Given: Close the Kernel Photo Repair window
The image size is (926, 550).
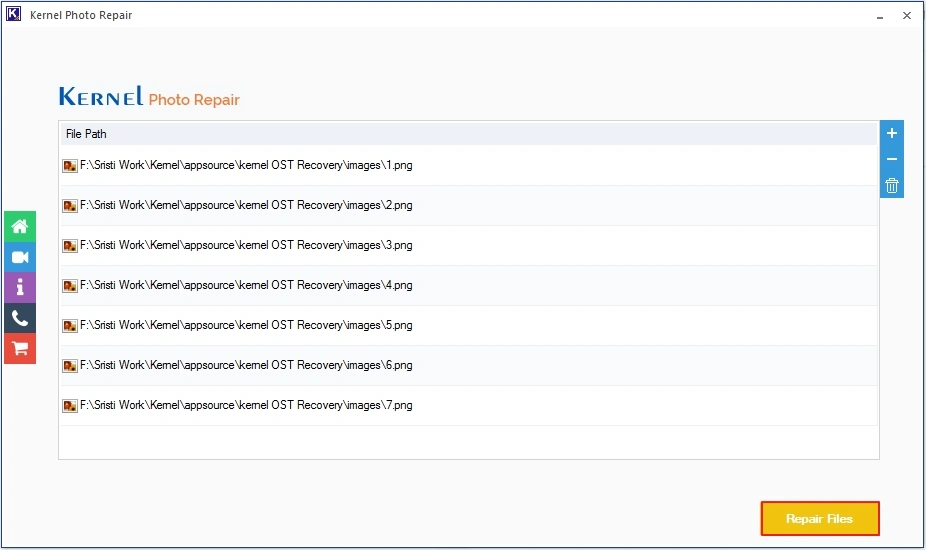Looking at the screenshot, I should click(907, 15).
